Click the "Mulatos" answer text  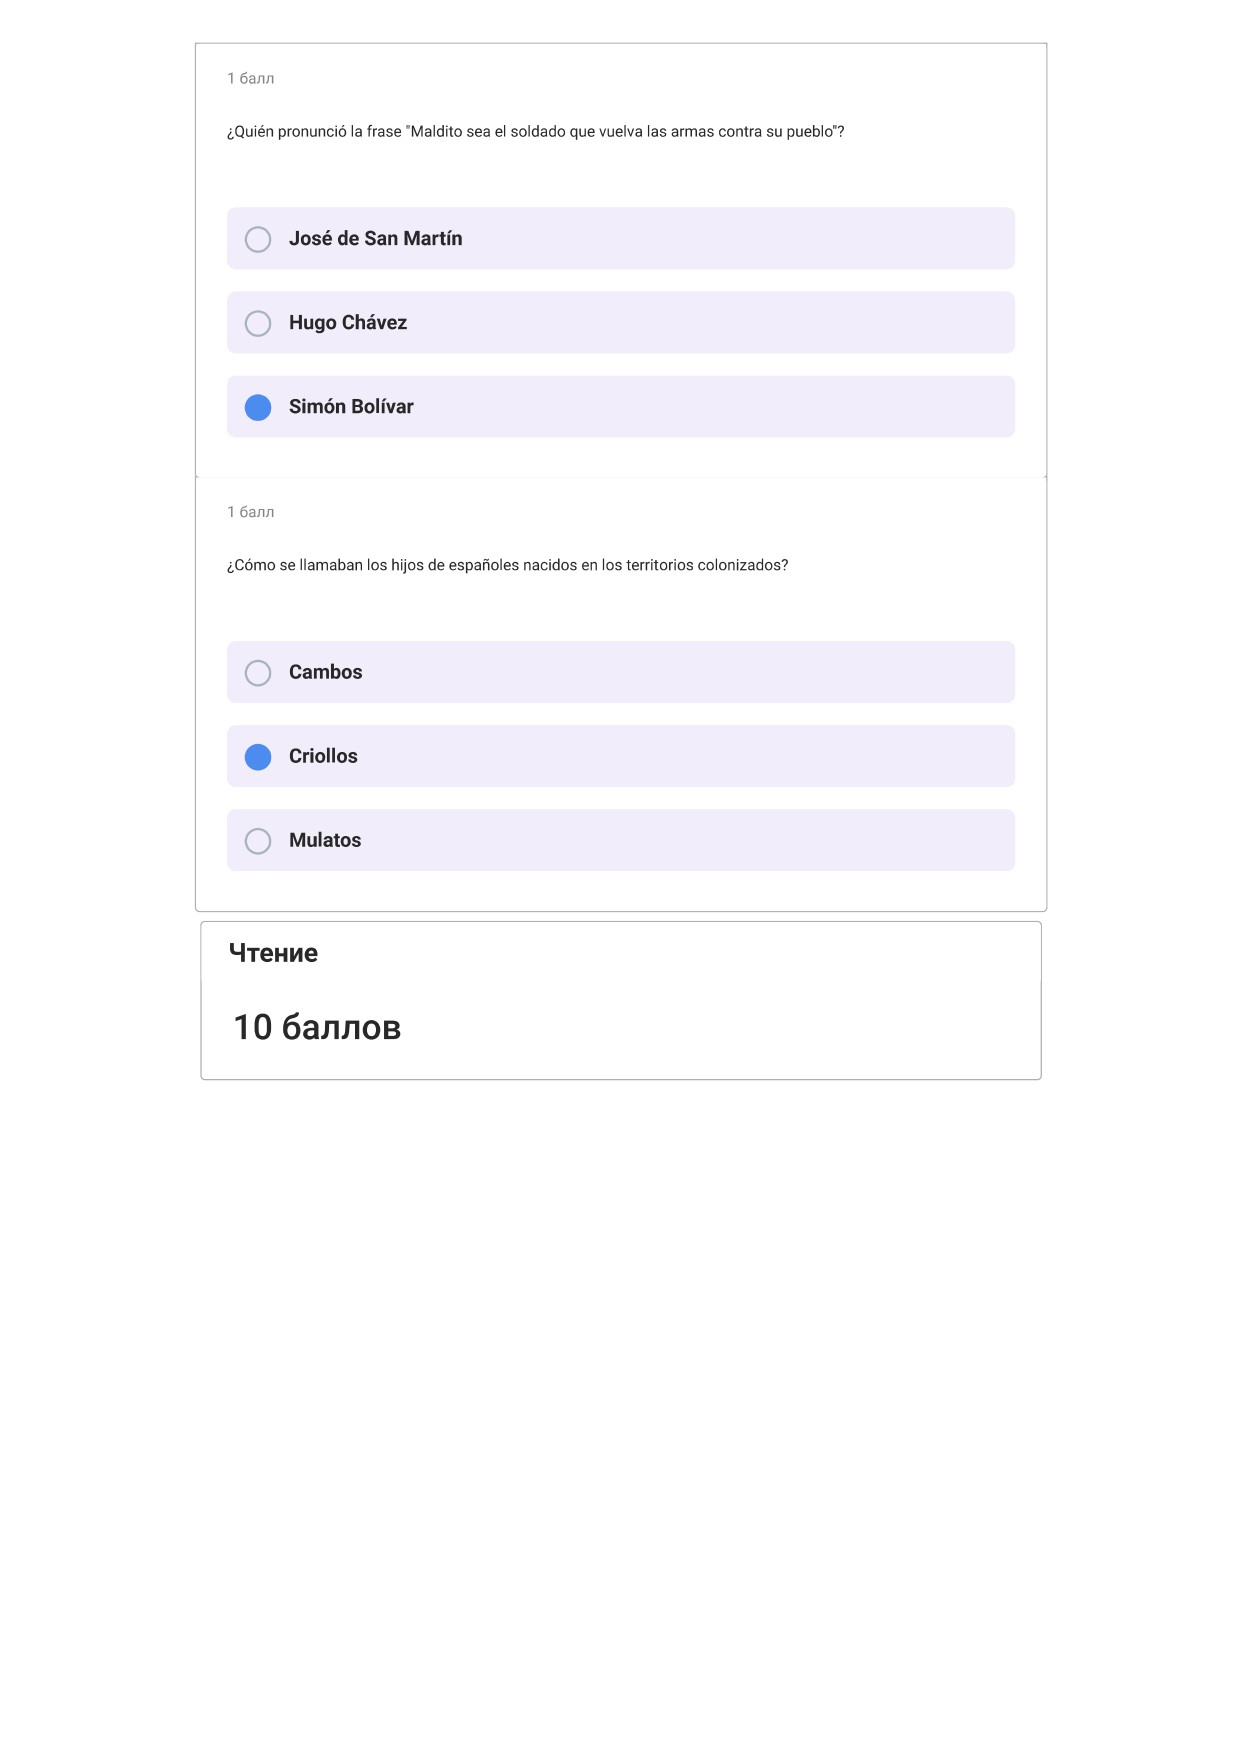325,840
